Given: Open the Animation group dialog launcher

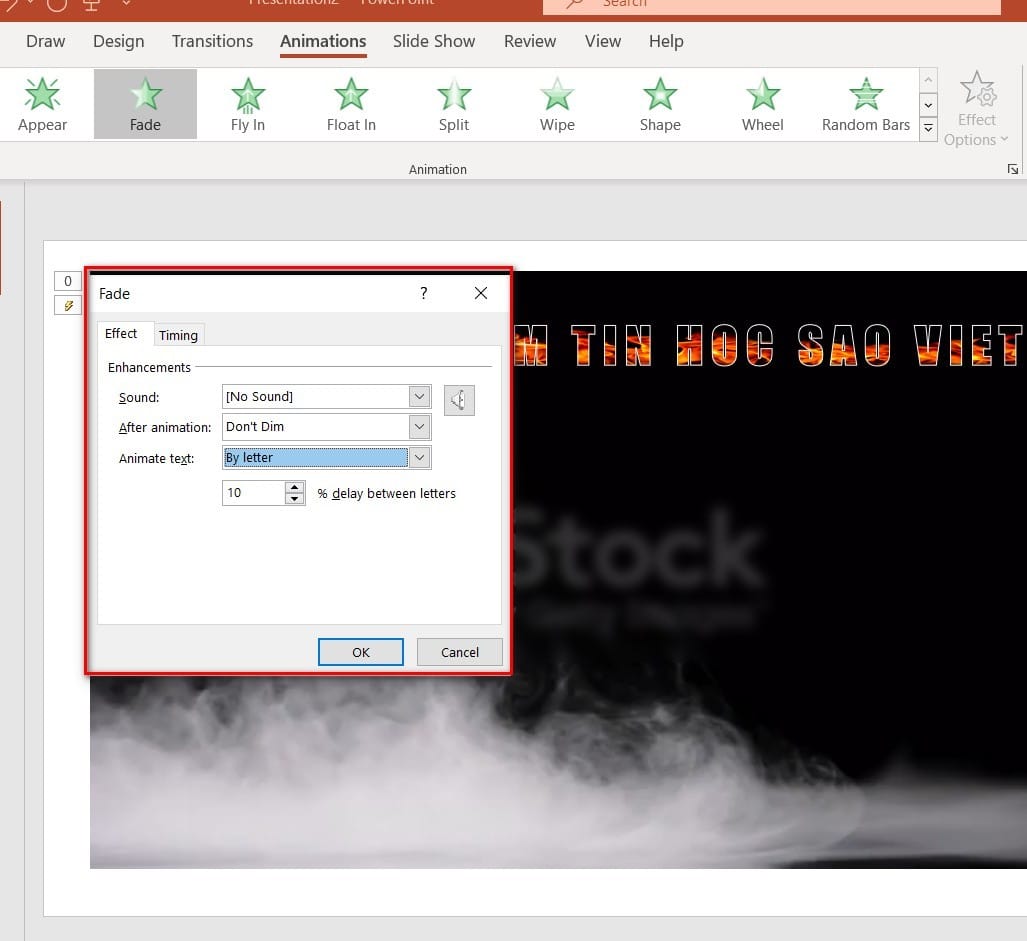Looking at the screenshot, I should 1013,169.
